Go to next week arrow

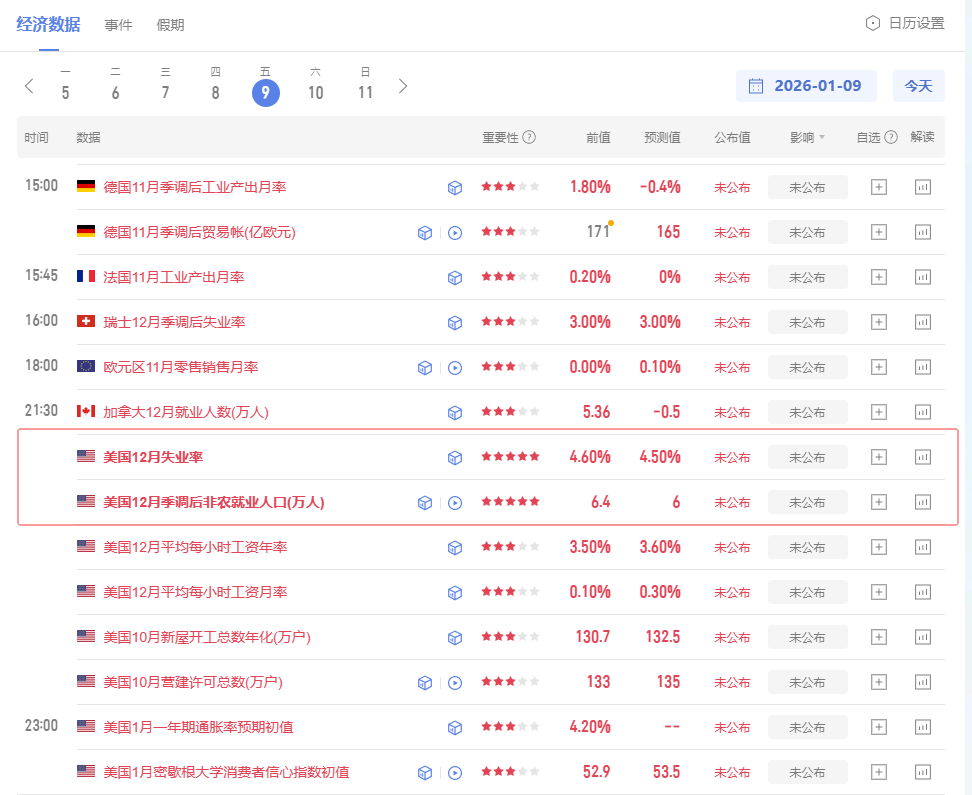pos(403,86)
